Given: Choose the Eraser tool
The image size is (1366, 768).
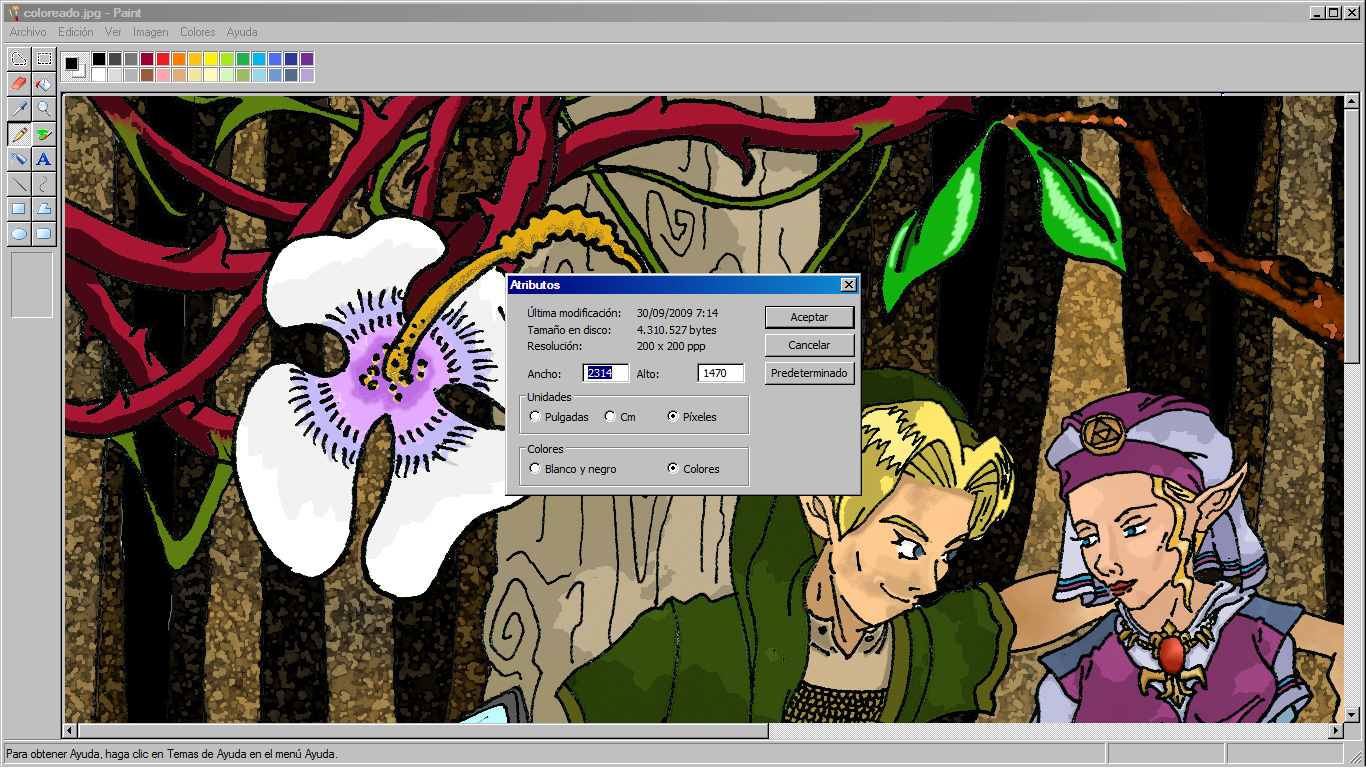Looking at the screenshot, I should [18, 83].
